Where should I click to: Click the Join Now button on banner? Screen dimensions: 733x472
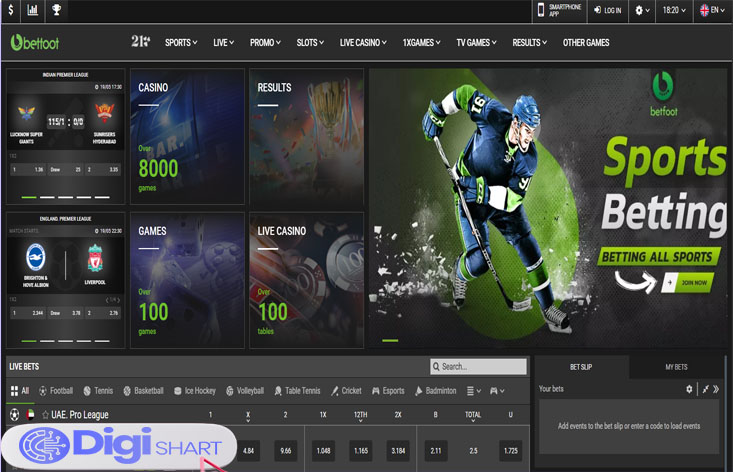[x=688, y=283]
